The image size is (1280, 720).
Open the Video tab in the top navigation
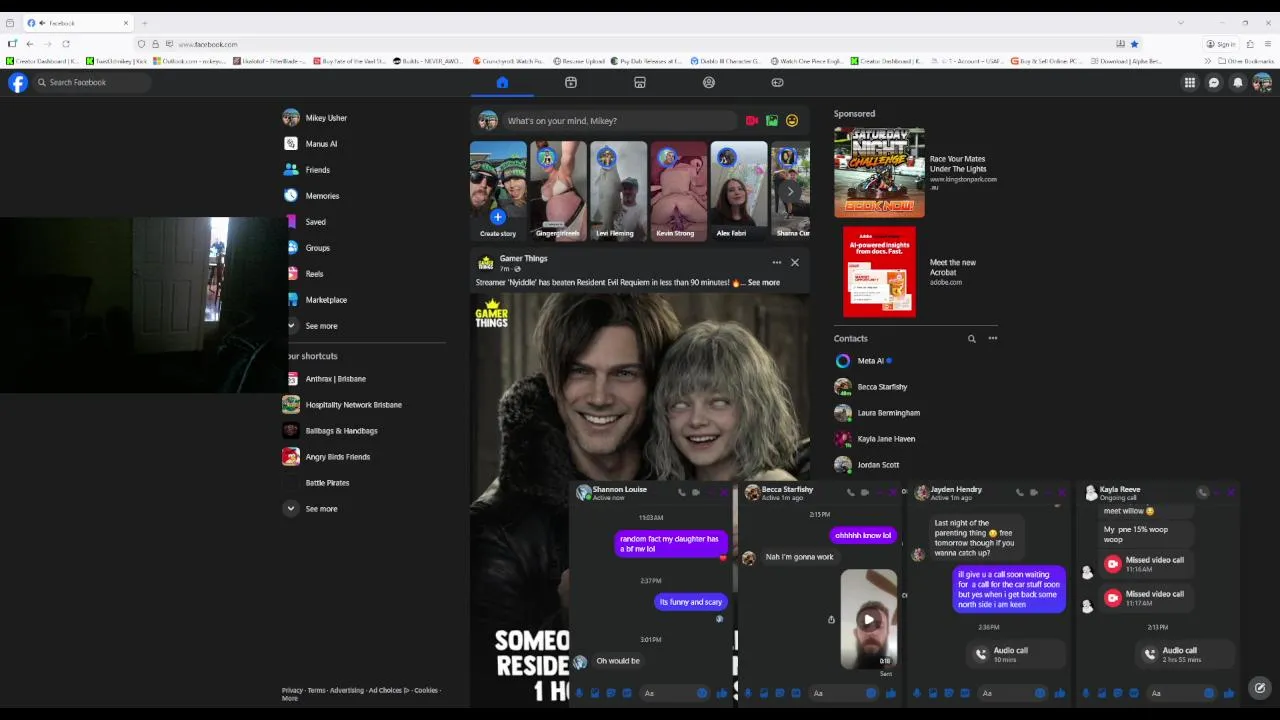pyautogui.click(x=571, y=82)
